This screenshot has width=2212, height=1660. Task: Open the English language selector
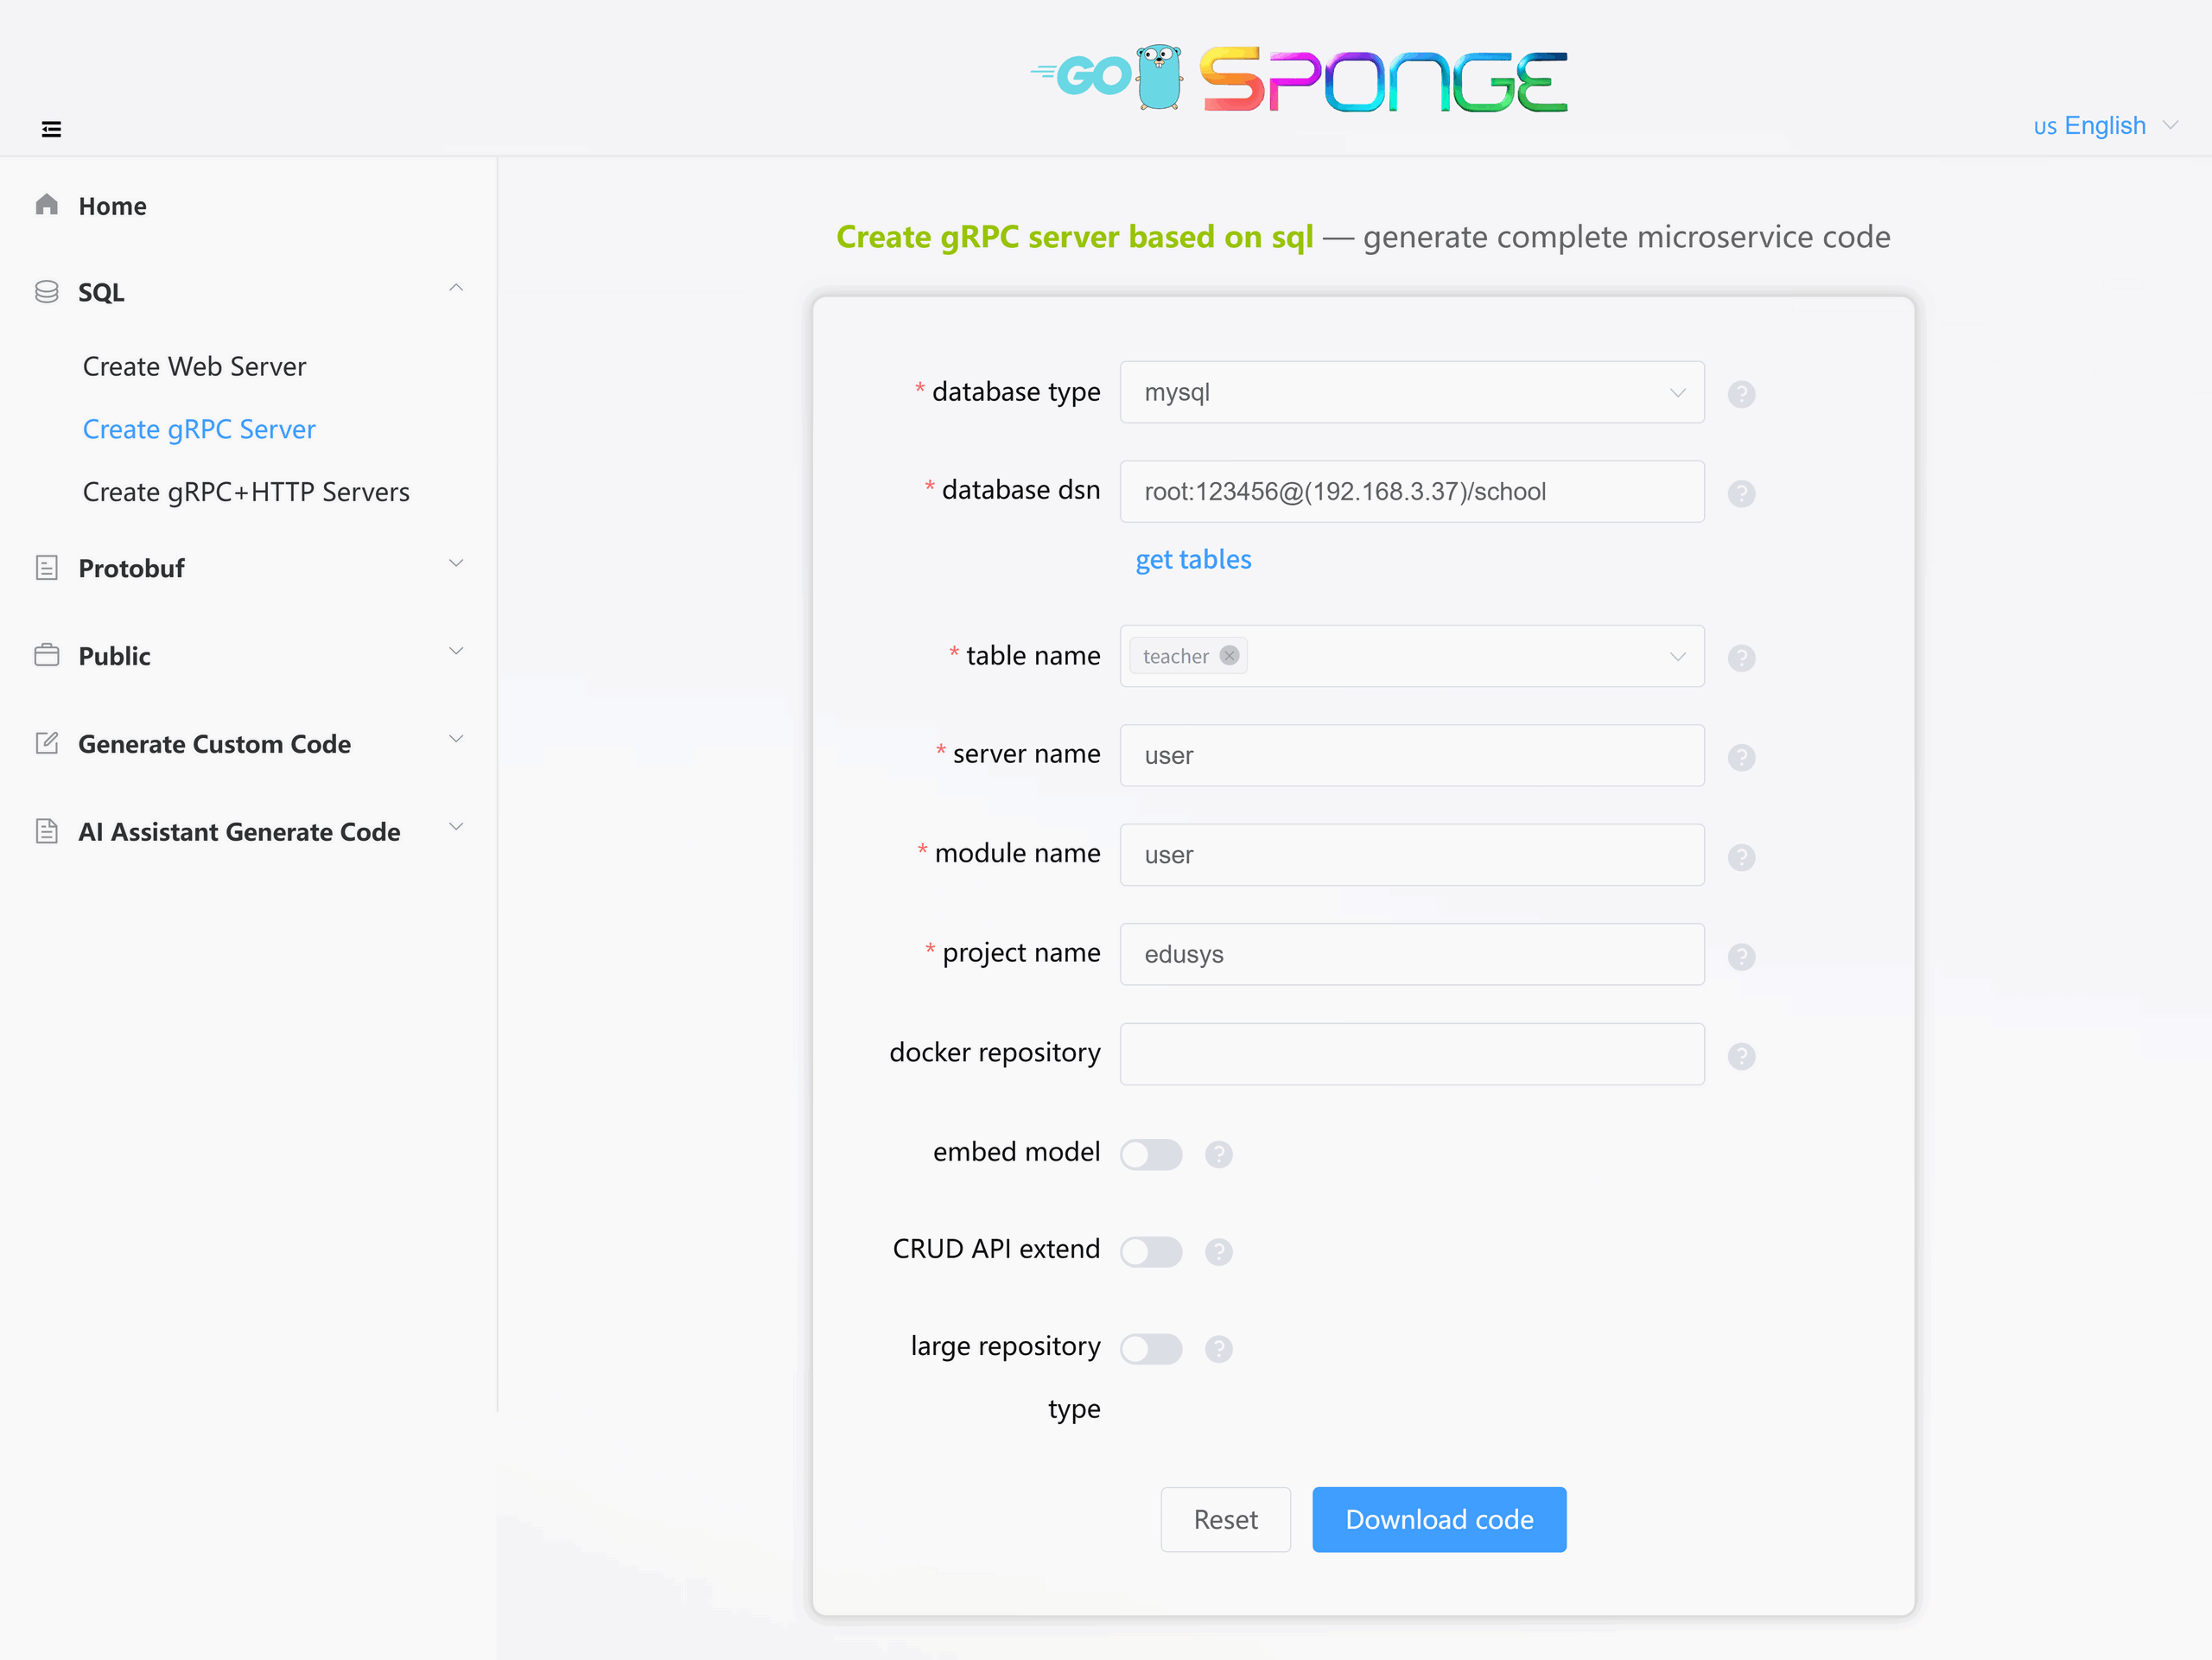coord(2105,126)
